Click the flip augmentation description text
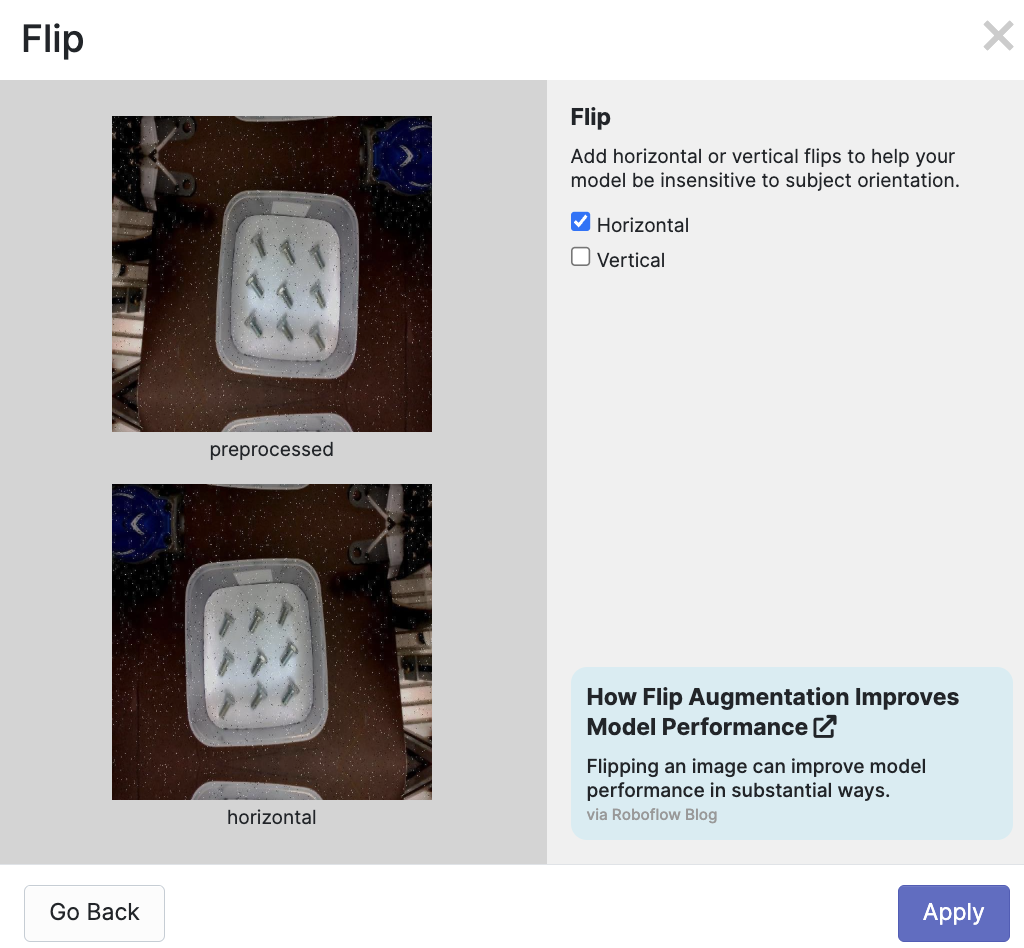Image resolution: width=1024 pixels, height=948 pixels. click(764, 168)
